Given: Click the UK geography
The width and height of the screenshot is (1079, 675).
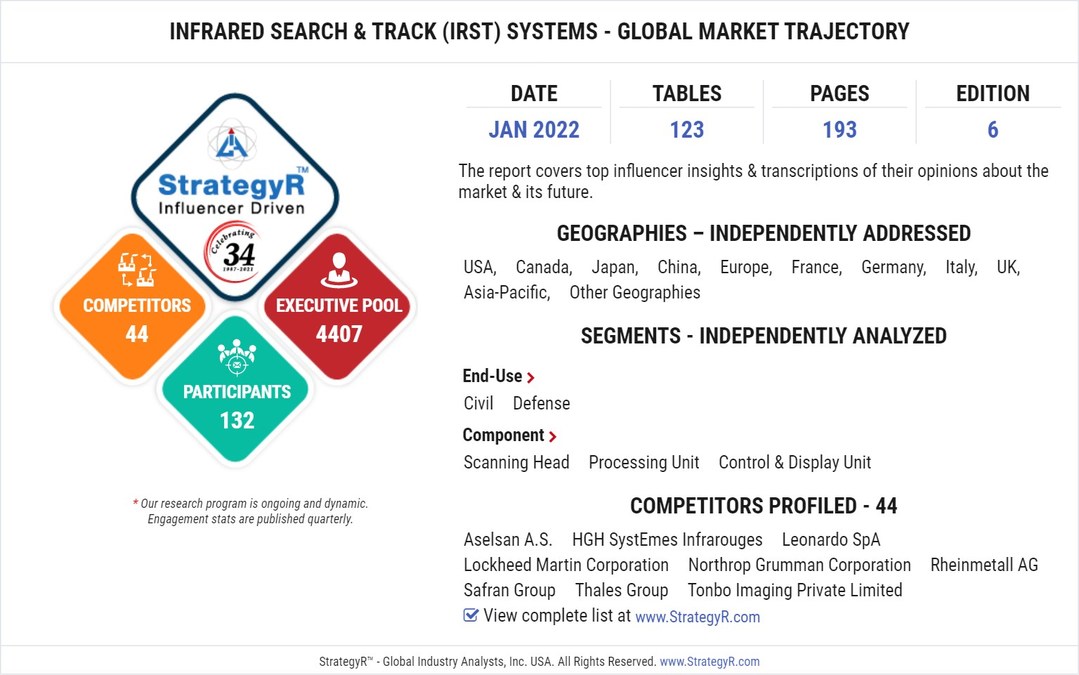Looking at the screenshot, I should coord(1008,267).
